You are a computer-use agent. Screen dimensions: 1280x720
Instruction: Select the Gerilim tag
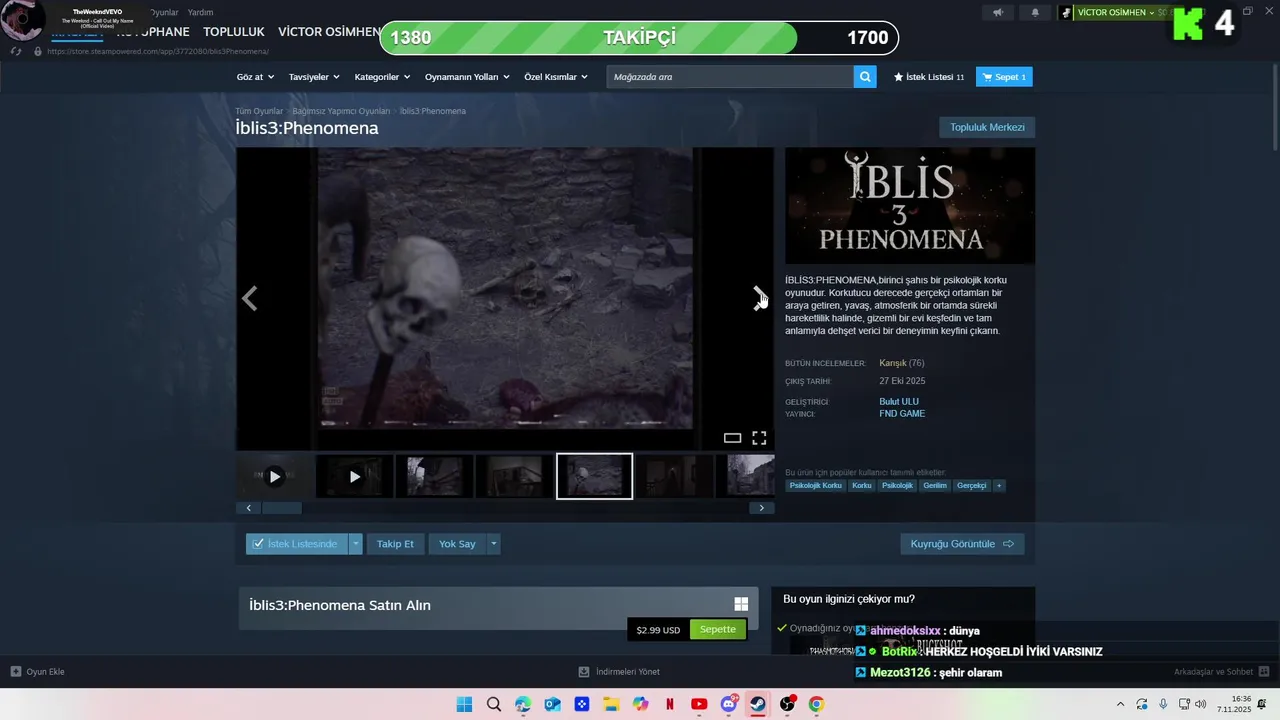click(935, 485)
